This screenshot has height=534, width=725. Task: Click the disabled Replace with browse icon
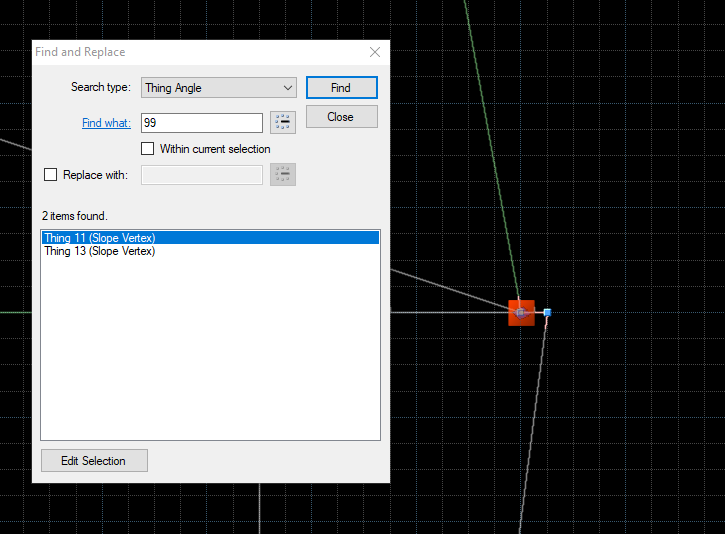click(x=283, y=174)
